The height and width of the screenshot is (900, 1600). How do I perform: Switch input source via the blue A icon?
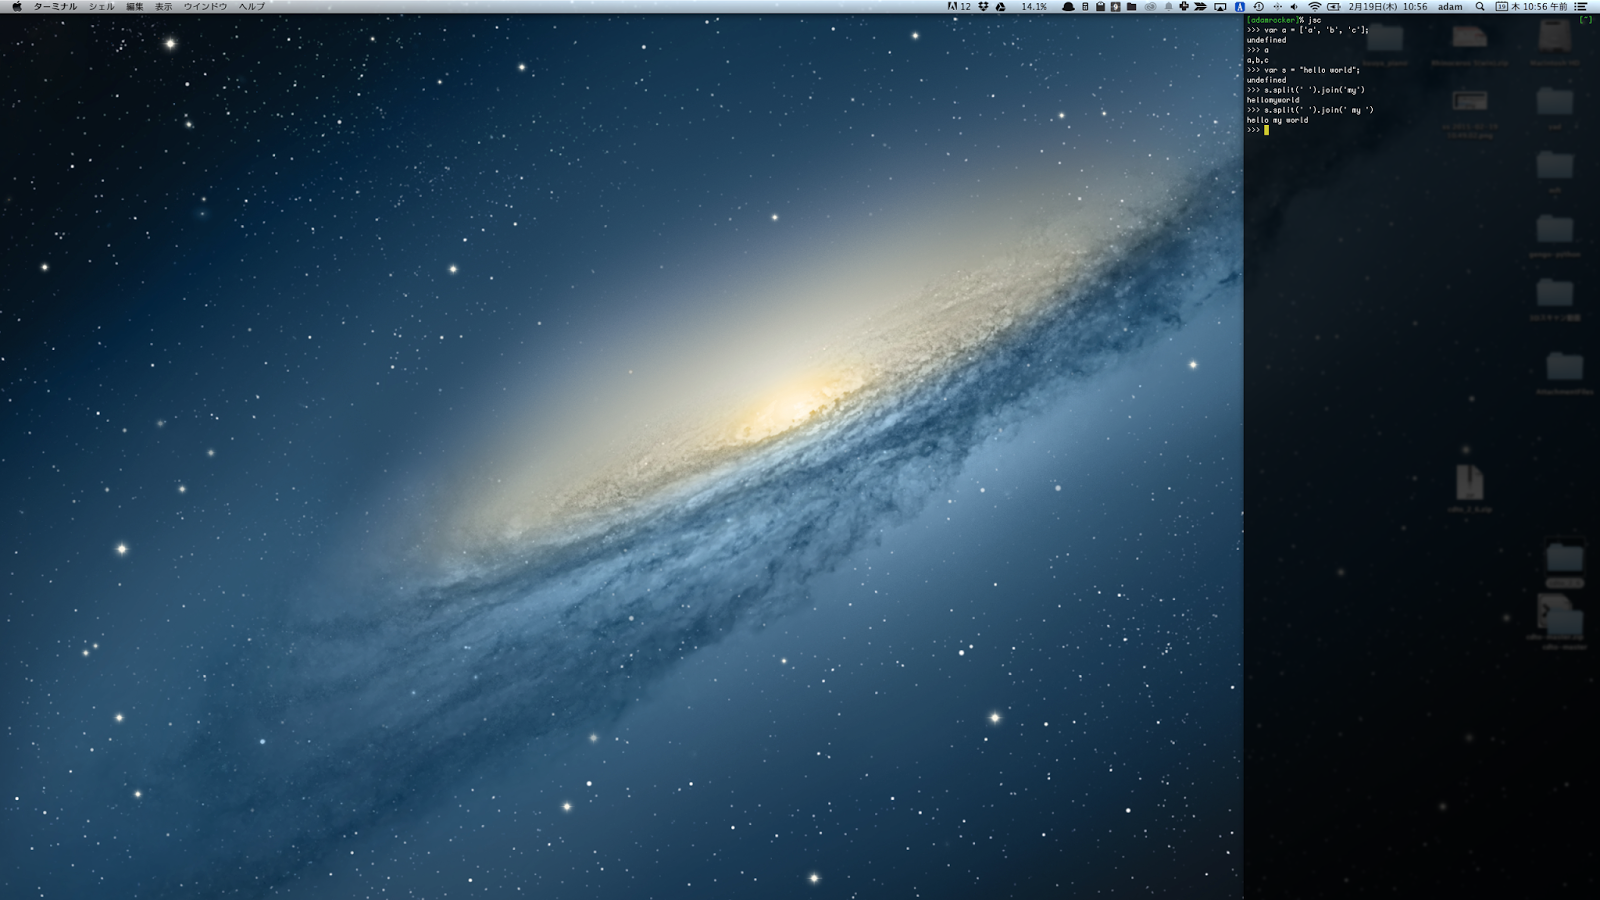coord(1242,7)
